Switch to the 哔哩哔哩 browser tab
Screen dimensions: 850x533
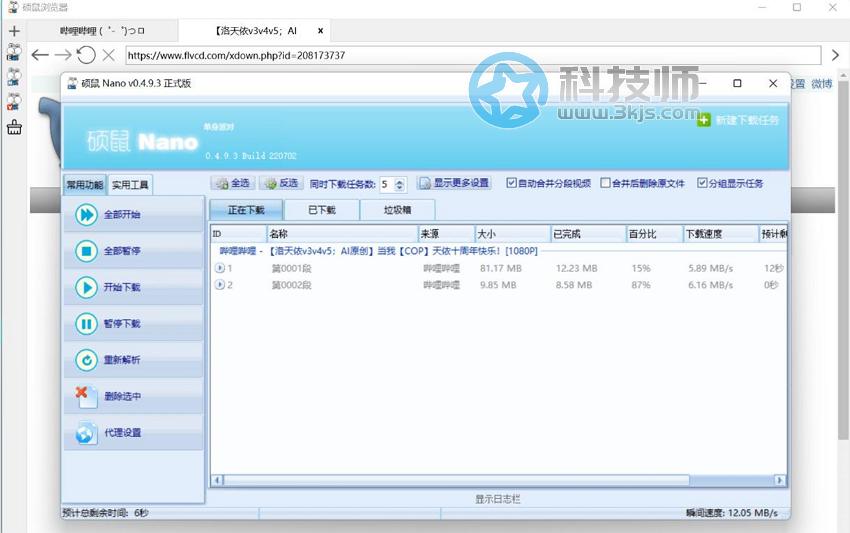pos(102,31)
